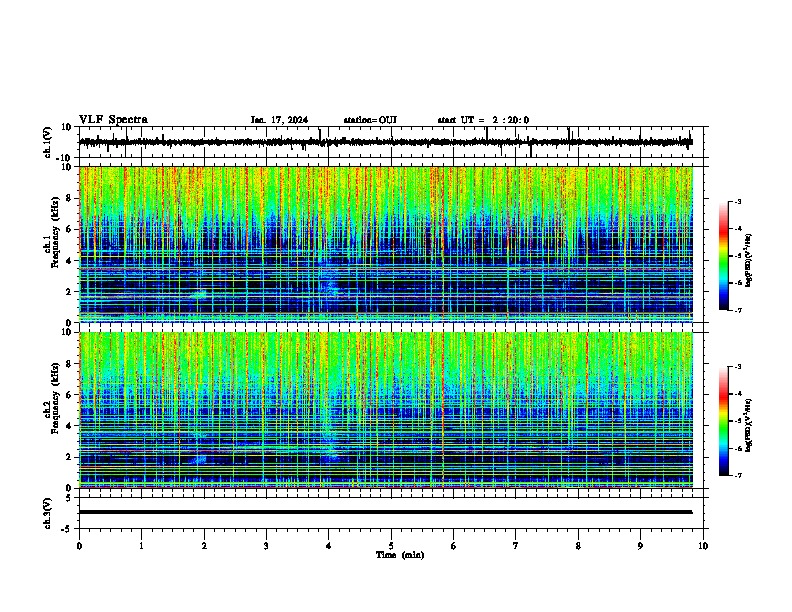Click the "-7" tick on the ch.1 color bar
The width and height of the screenshot is (792, 612).
[737, 310]
